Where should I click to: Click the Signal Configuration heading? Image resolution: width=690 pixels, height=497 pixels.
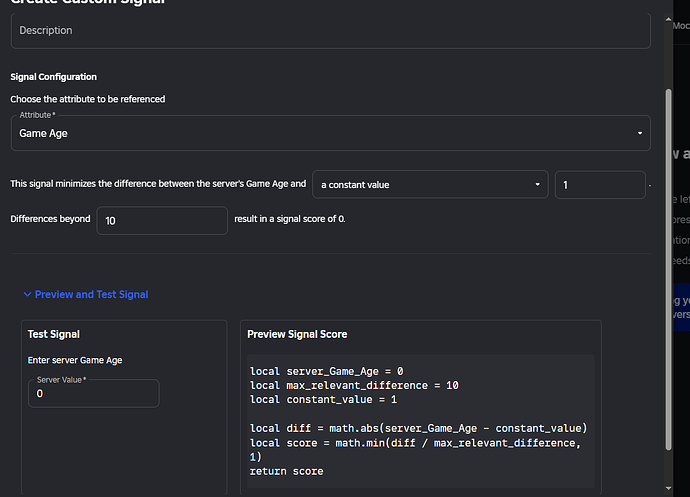53,77
